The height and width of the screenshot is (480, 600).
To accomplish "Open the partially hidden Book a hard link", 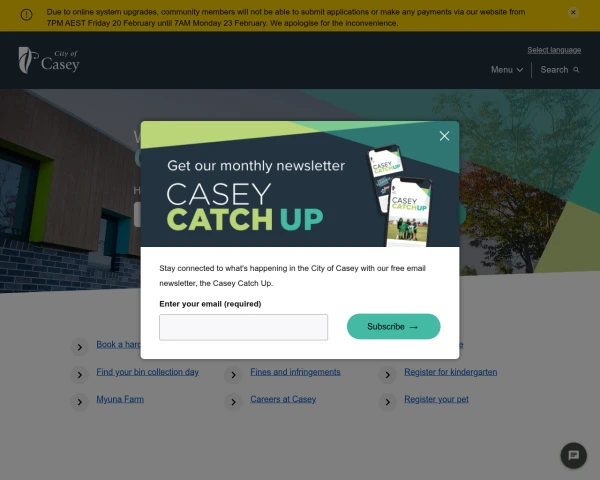I will [118, 344].
